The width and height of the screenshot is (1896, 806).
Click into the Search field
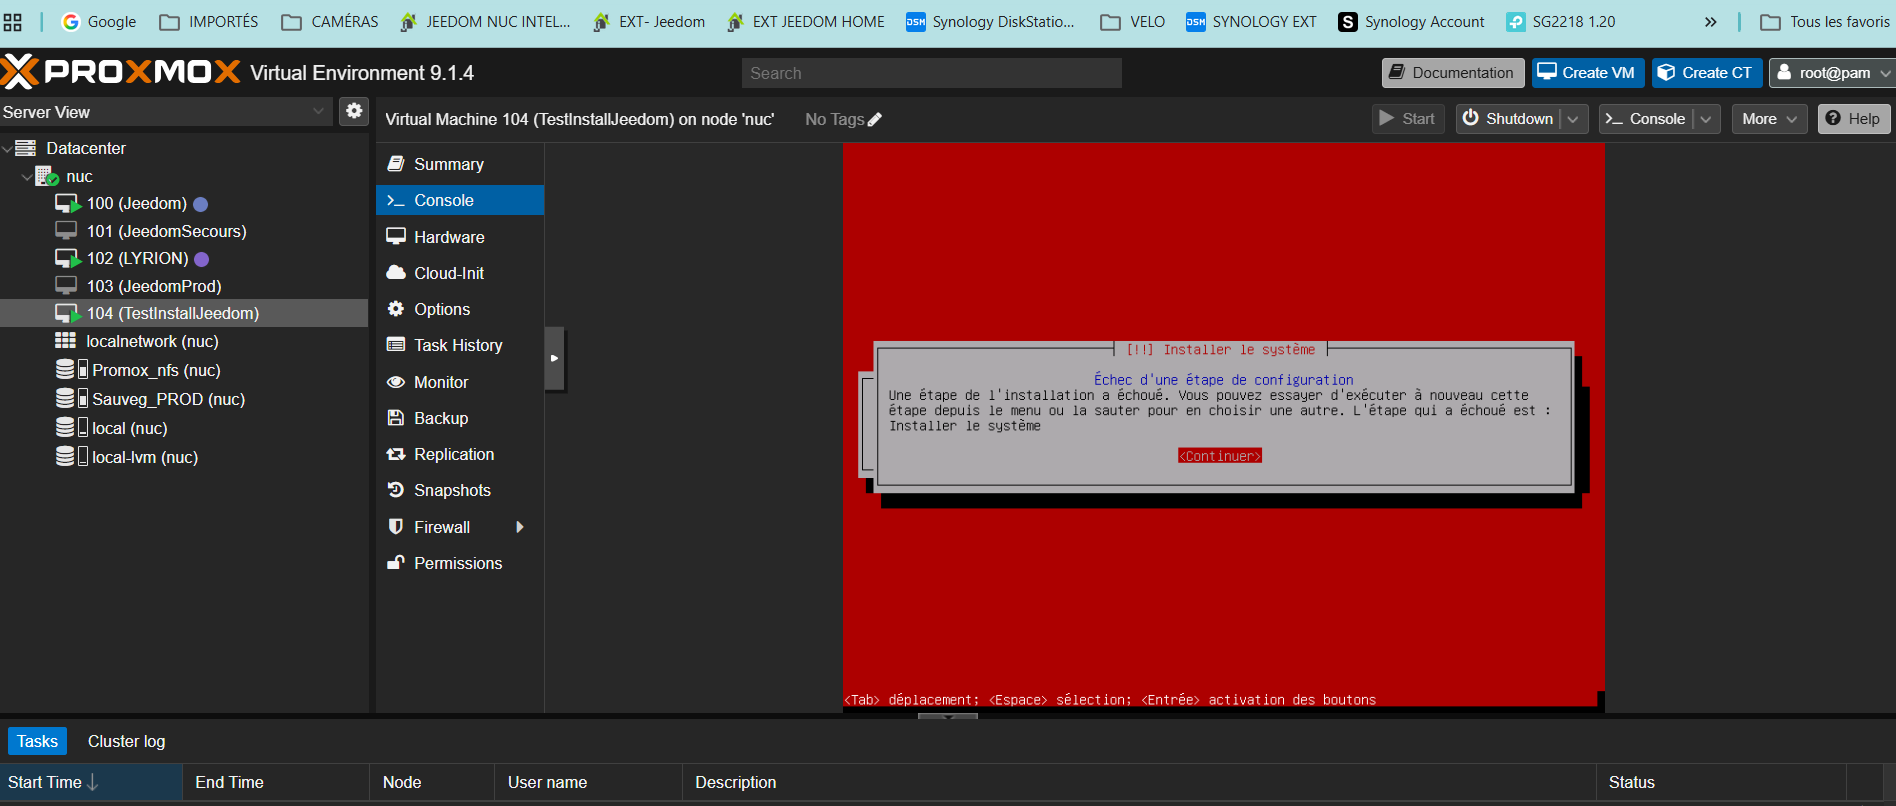[931, 73]
